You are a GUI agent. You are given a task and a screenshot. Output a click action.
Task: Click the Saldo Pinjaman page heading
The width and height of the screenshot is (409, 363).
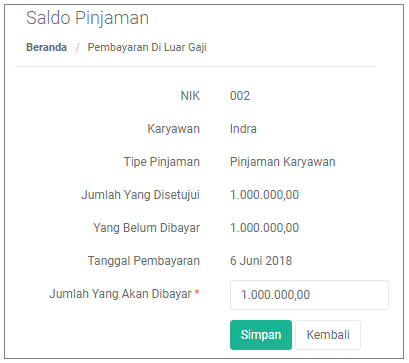click(x=87, y=18)
